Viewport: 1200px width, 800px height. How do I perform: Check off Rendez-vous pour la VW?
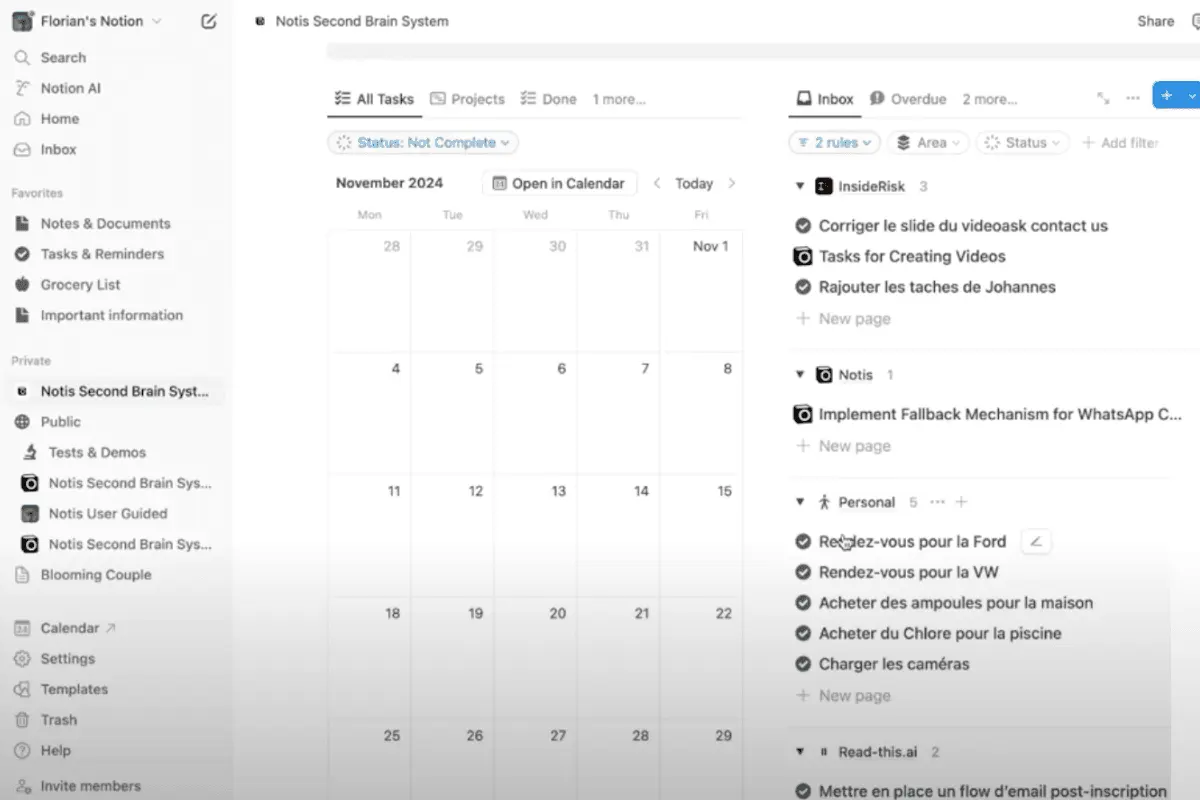coord(803,572)
